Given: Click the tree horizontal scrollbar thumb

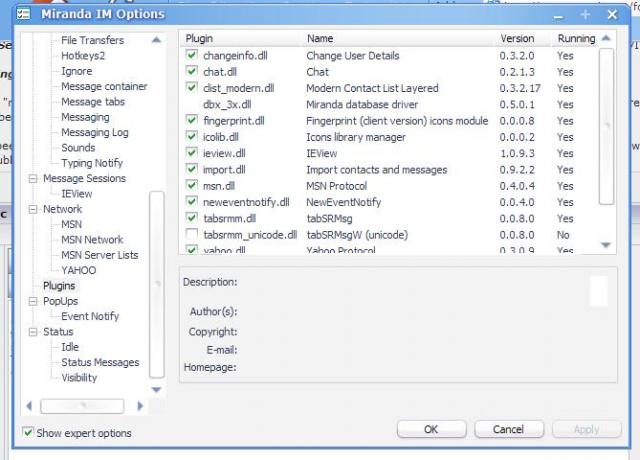Looking at the screenshot, I should click(82, 406).
